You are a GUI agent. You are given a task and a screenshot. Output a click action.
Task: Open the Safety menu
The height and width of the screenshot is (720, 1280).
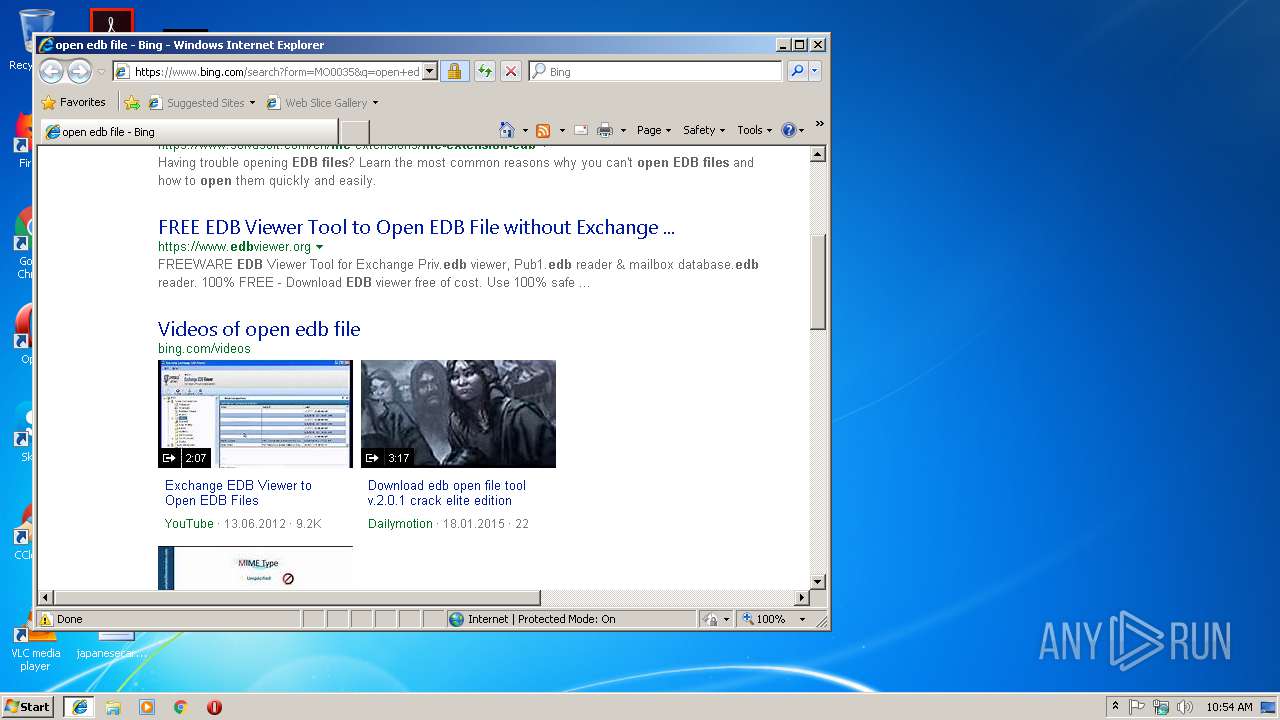pyautogui.click(x=704, y=130)
